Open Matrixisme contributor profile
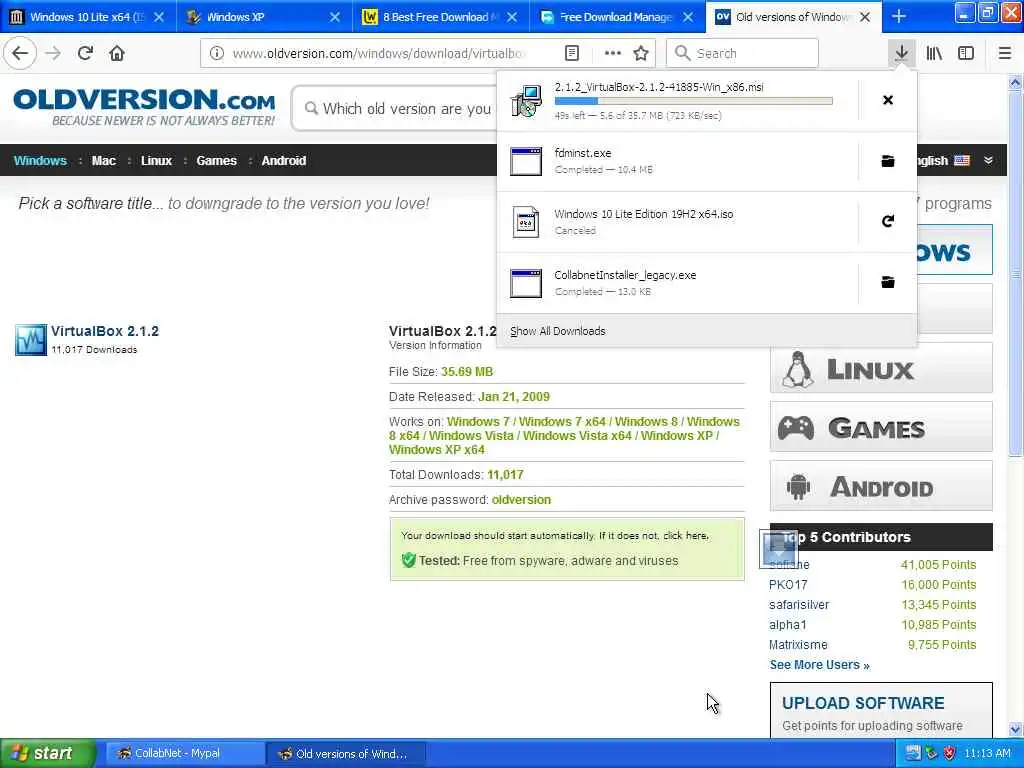1024x768 pixels. point(798,645)
